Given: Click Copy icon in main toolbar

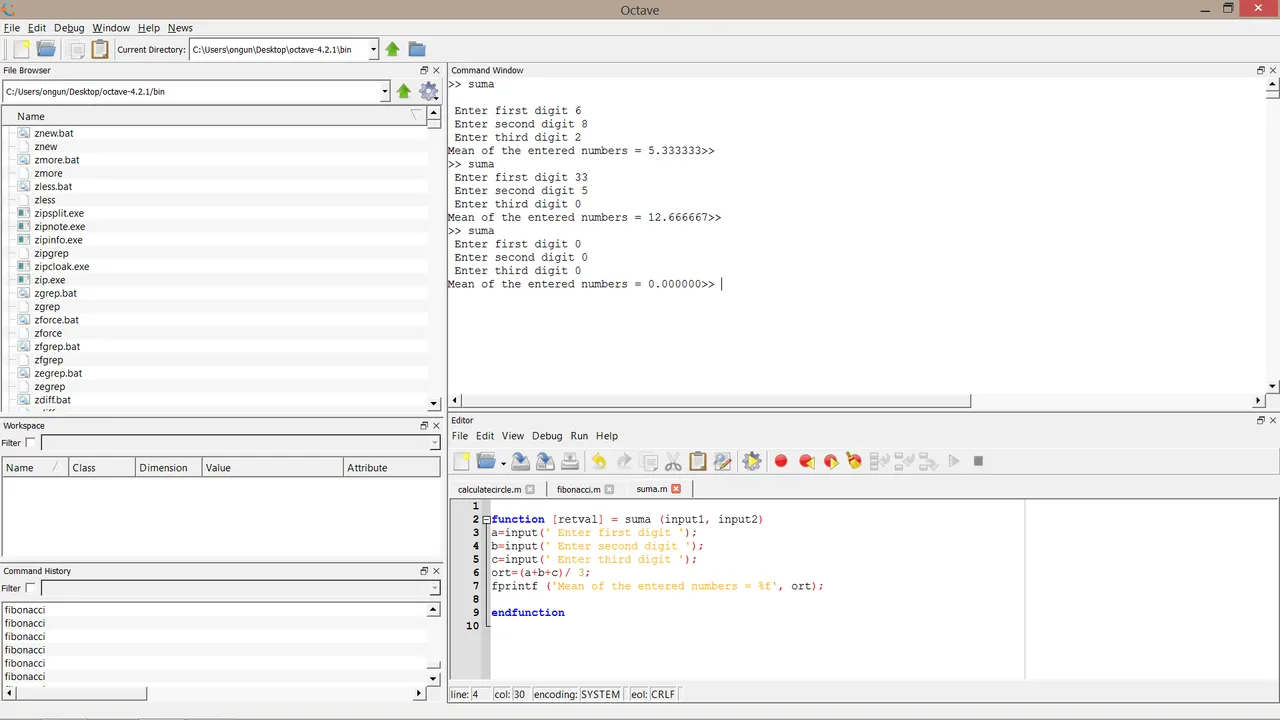Looking at the screenshot, I should tap(76, 49).
